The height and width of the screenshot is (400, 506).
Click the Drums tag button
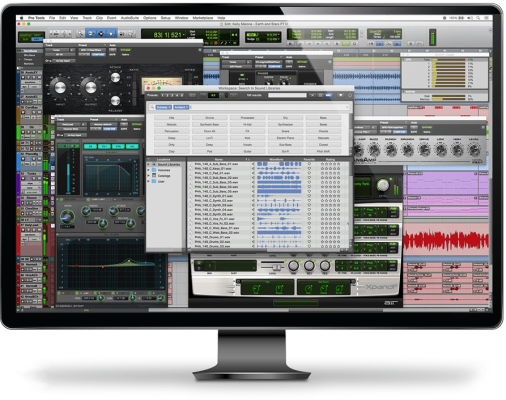(209, 118)
